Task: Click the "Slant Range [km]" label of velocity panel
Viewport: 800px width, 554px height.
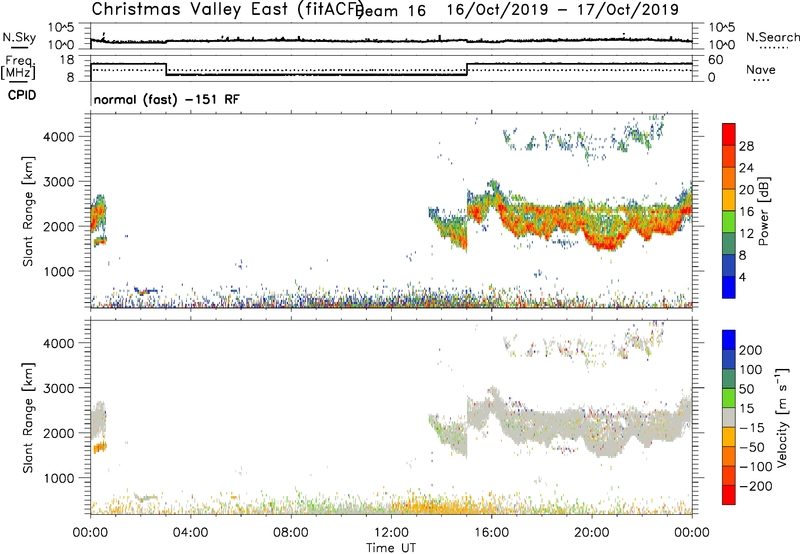Action: [28, 417]
